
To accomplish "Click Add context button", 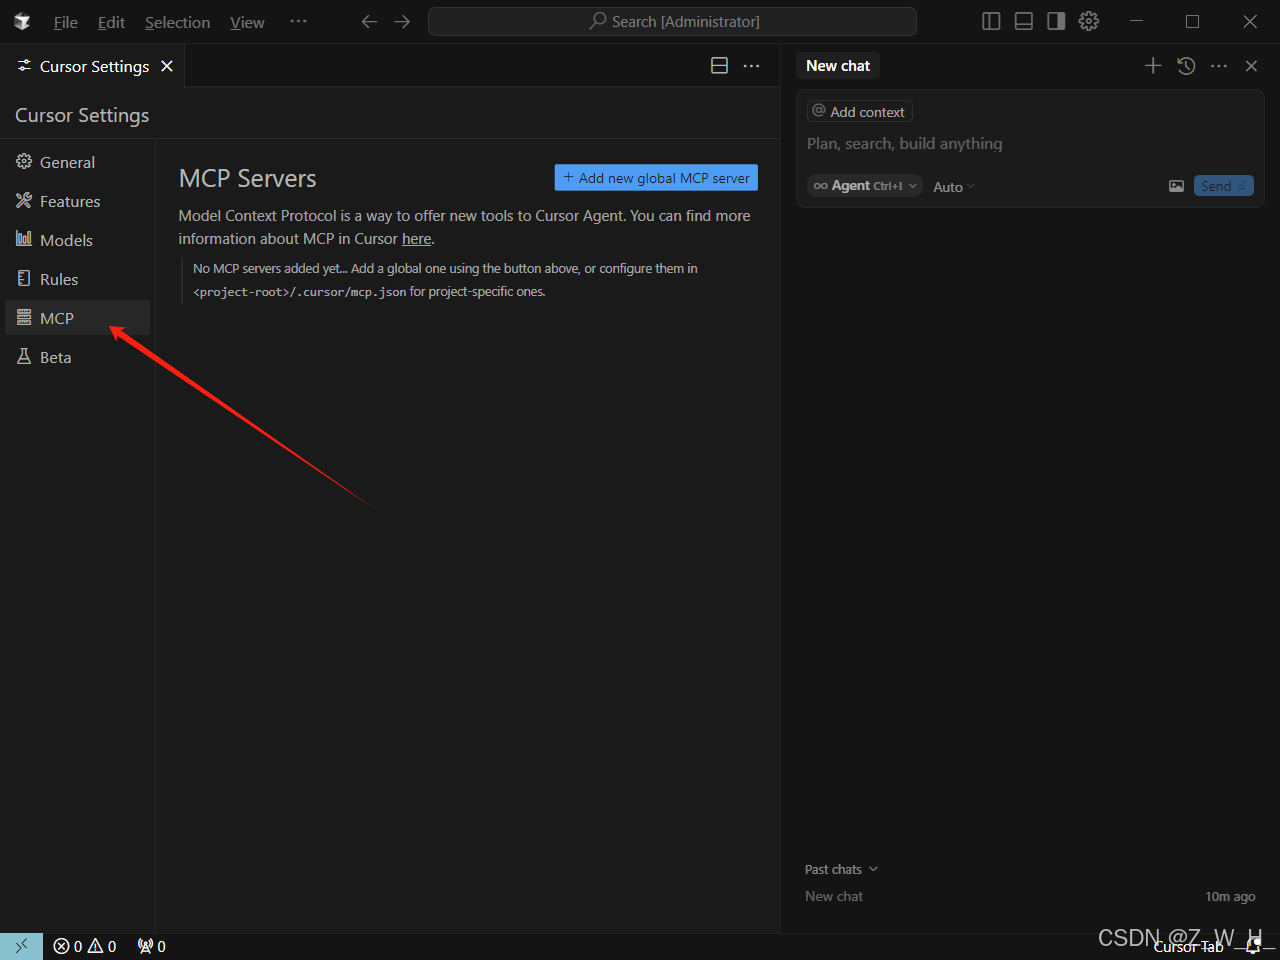I will [x=859, y=112].
